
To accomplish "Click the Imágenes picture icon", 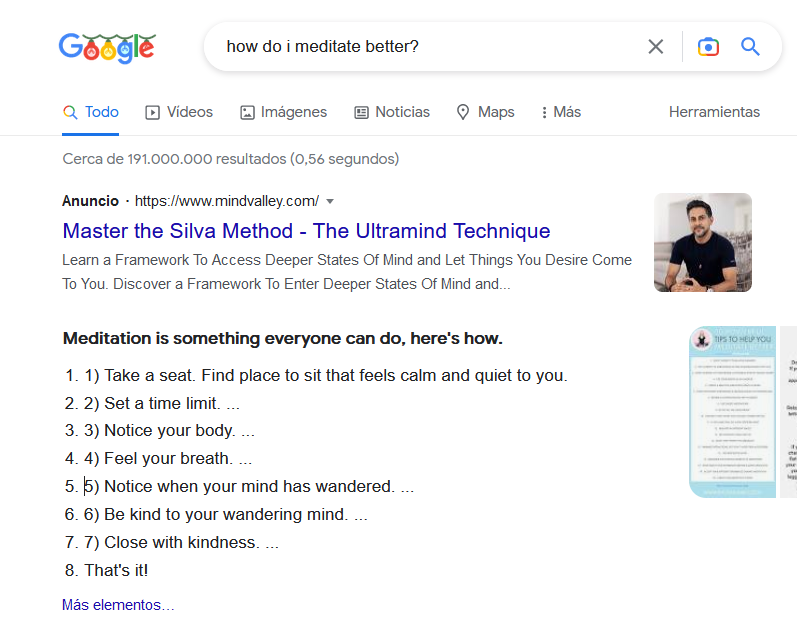I will [247, 113].
